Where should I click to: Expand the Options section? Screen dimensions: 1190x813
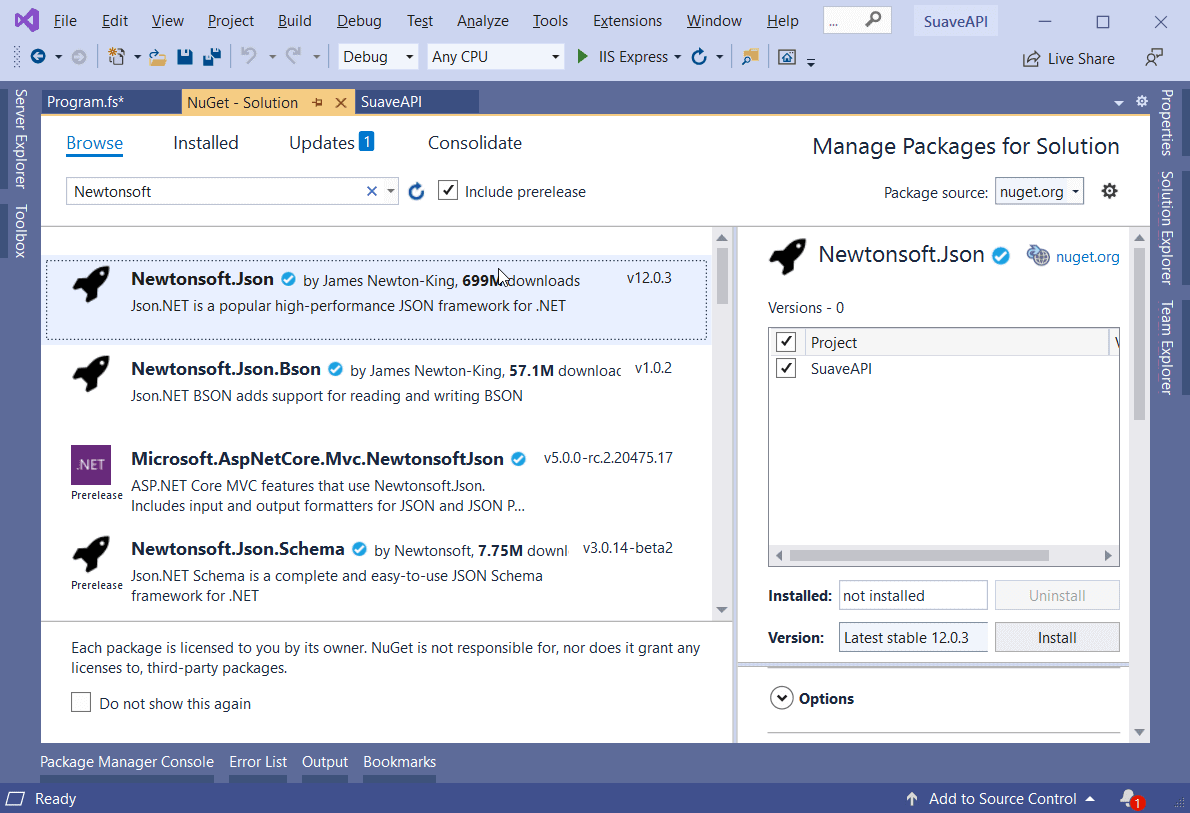tap(782, 698)
